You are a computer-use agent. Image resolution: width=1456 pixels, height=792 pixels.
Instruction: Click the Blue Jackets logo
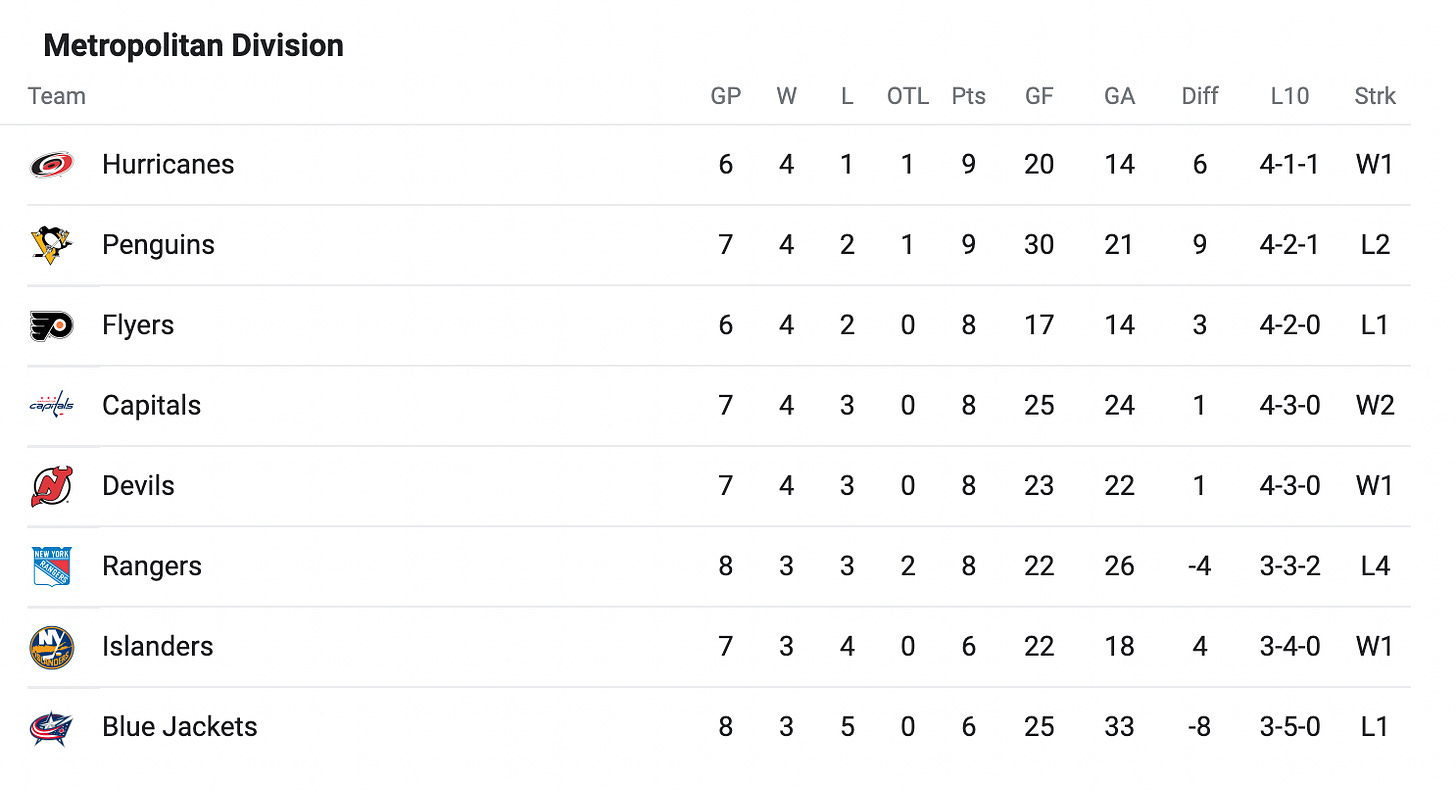tap(51, 727)
